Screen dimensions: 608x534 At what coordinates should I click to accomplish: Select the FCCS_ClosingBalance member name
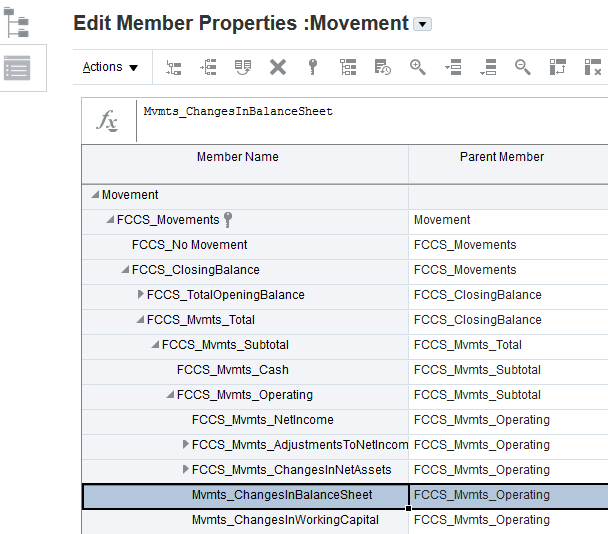(195, 270)
